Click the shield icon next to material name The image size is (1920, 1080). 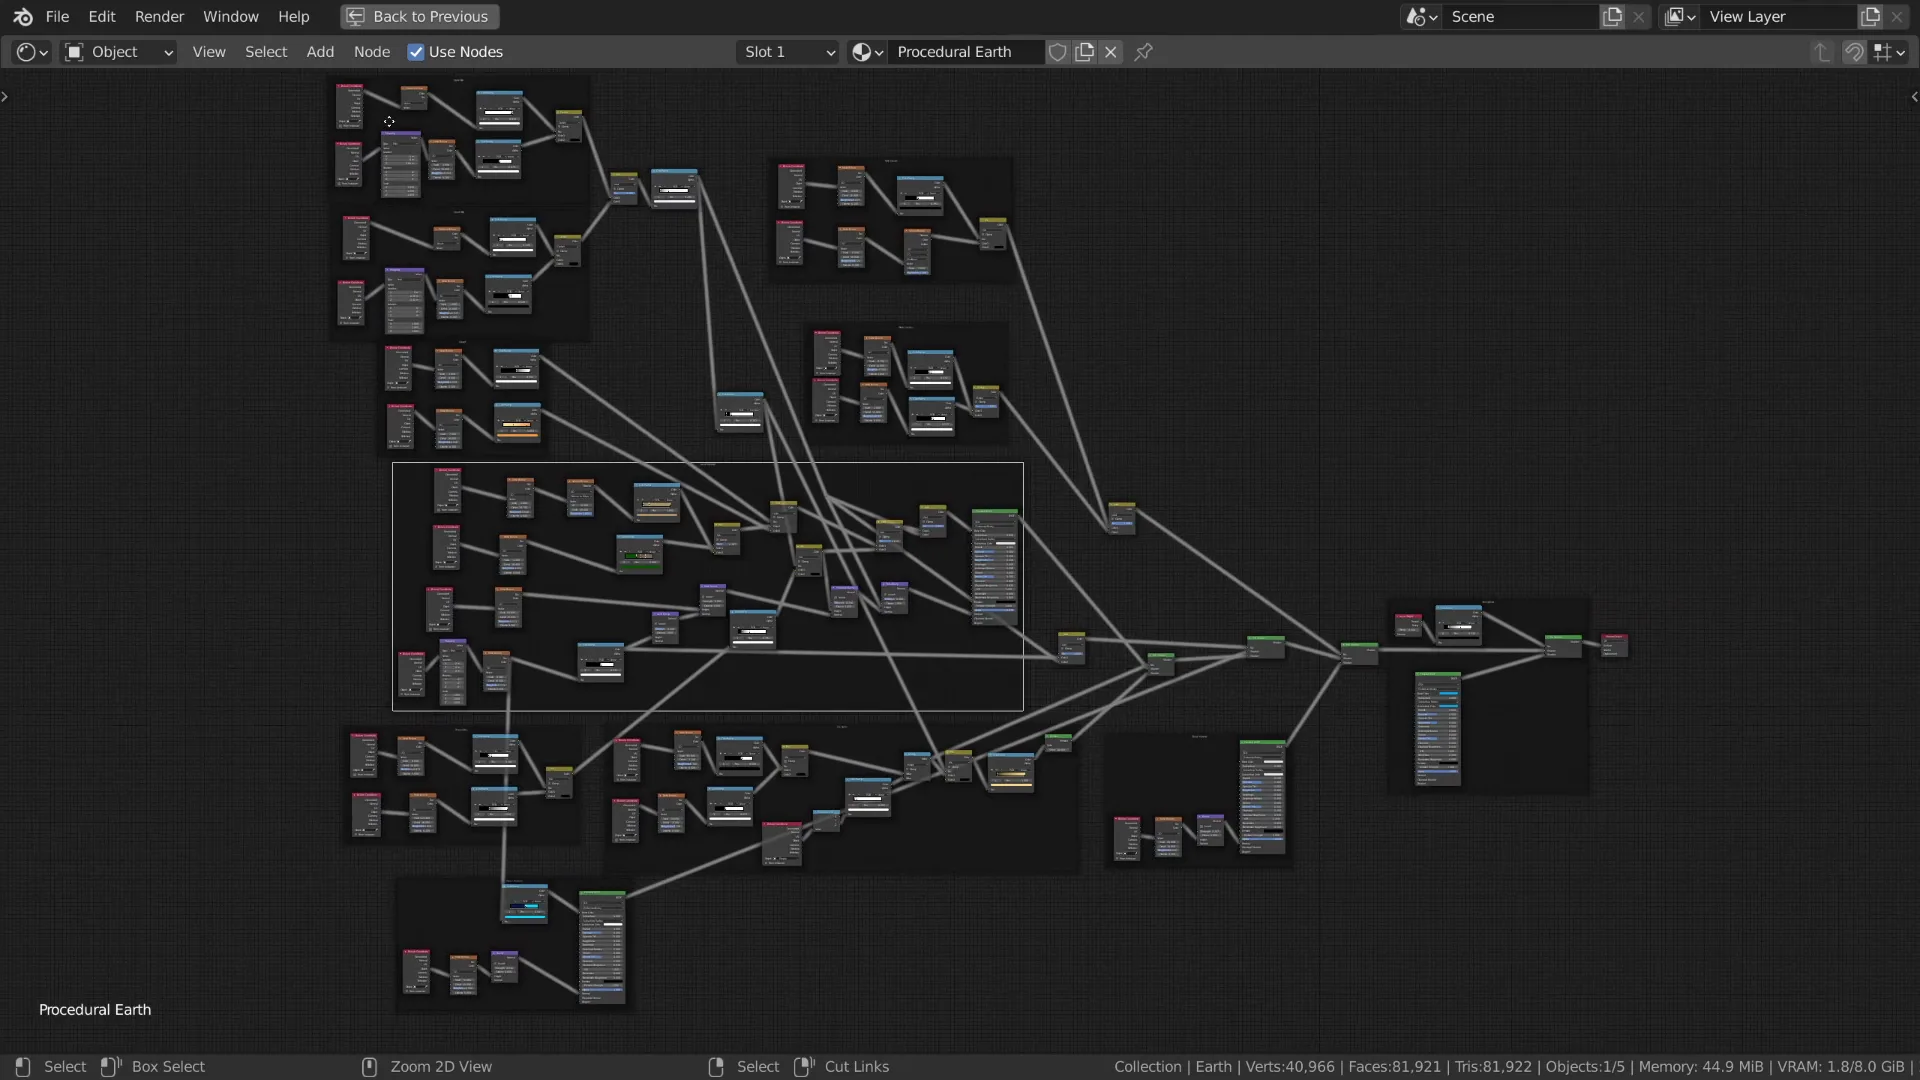tap(1059, 51)
